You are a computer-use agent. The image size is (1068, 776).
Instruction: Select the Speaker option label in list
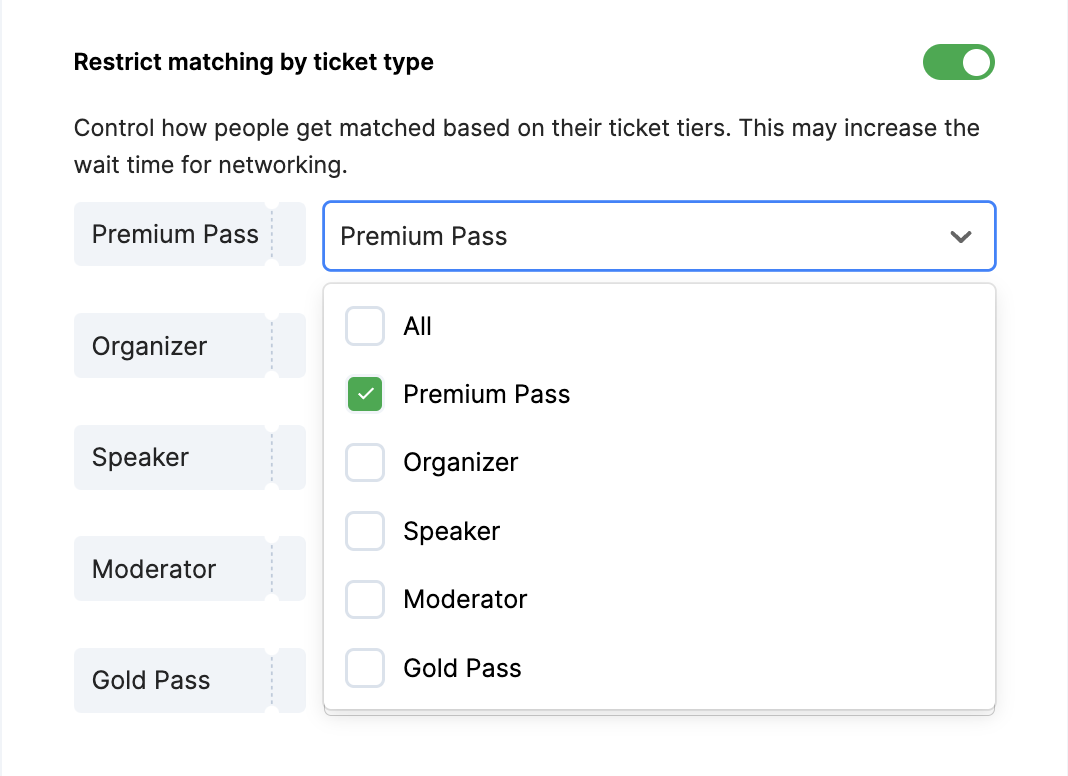click(x=451, y=531)
